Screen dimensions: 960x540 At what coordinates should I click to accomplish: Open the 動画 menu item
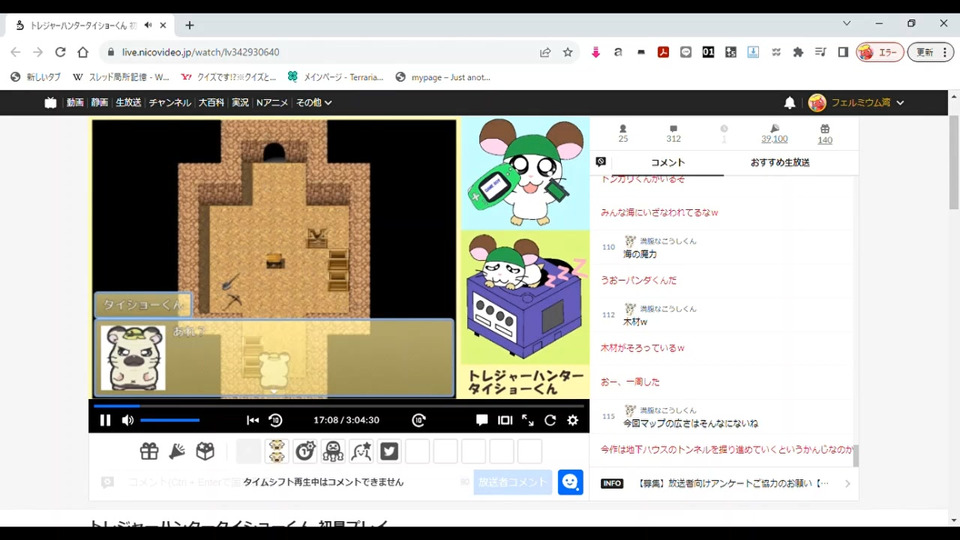[75, 103]
